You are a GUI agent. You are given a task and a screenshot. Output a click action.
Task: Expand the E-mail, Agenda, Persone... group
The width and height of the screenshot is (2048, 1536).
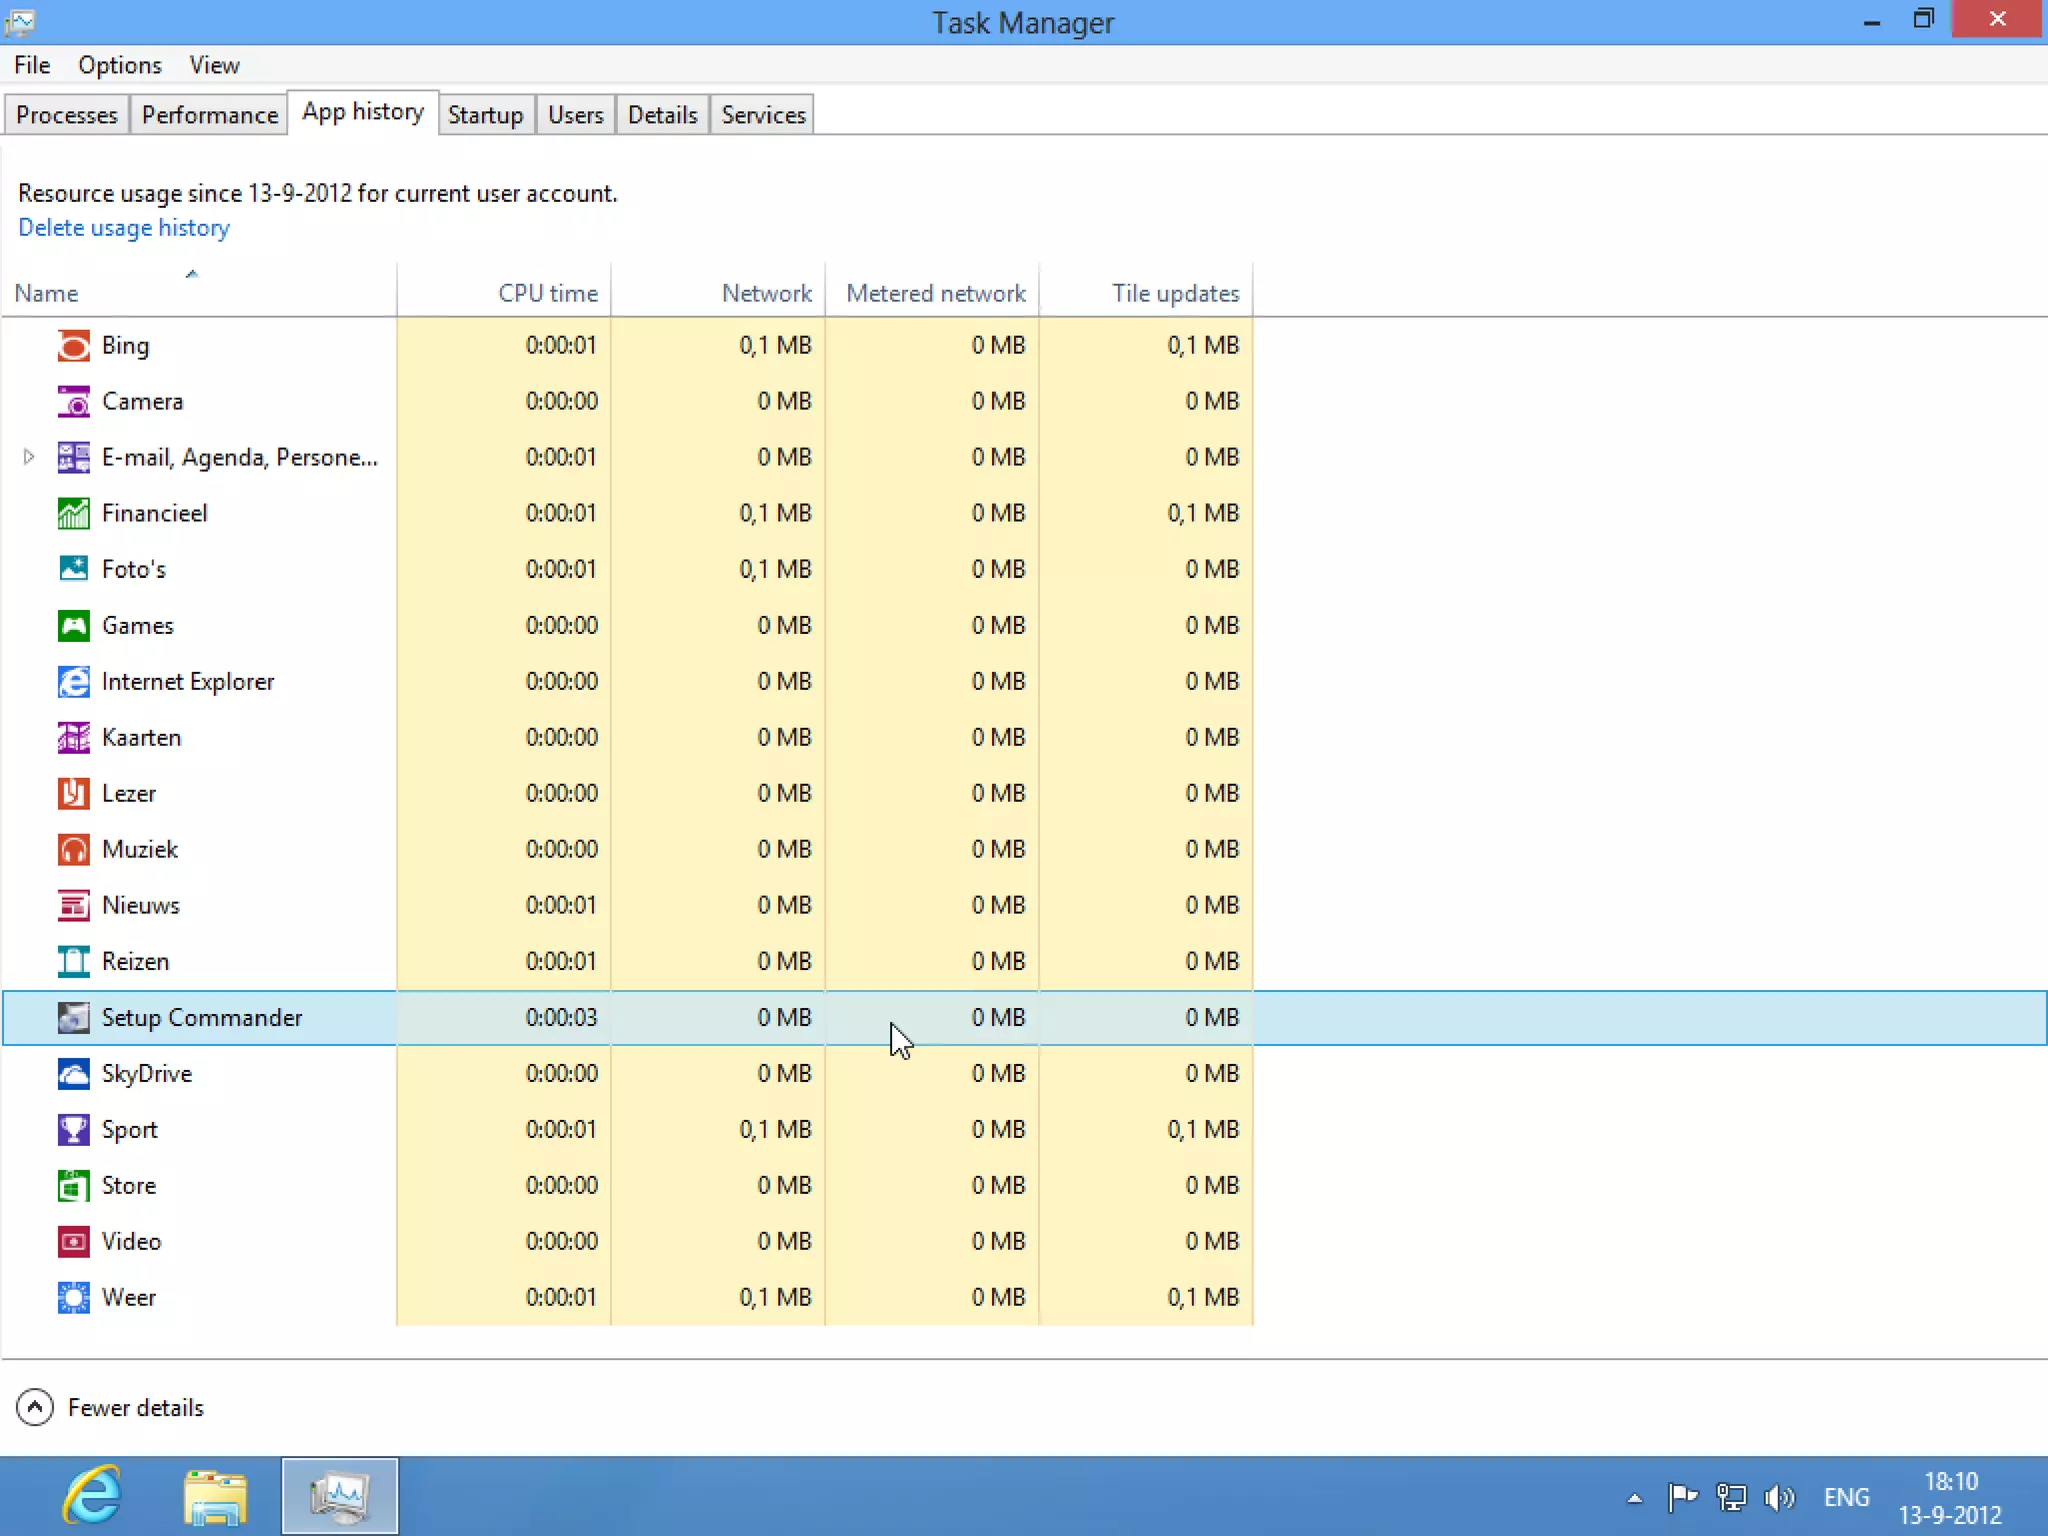(29, 457)
